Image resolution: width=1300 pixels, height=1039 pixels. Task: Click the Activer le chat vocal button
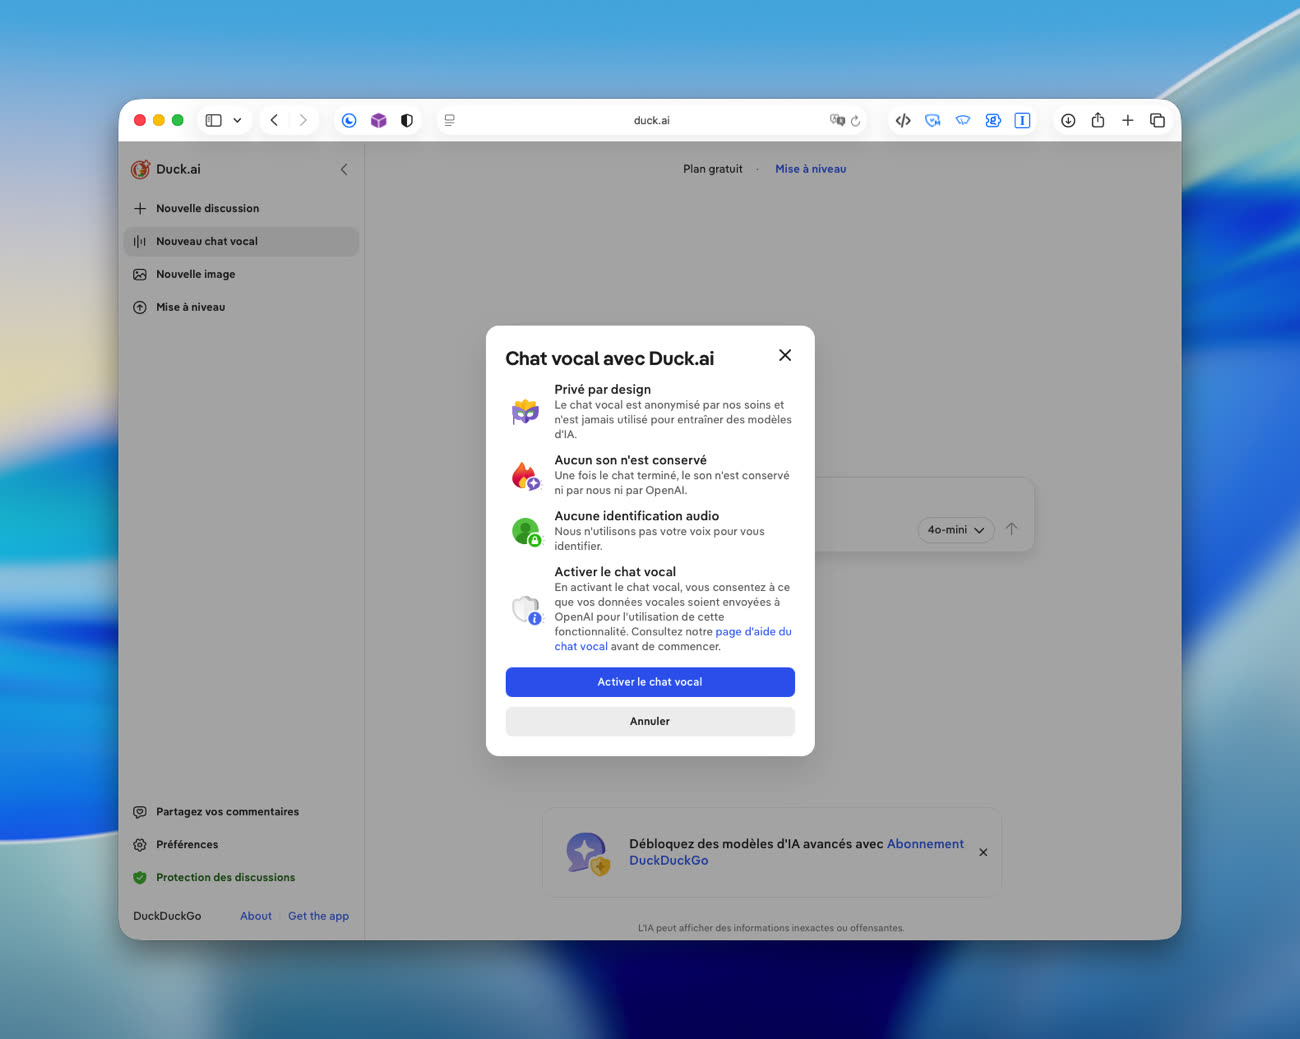(649, 682)
